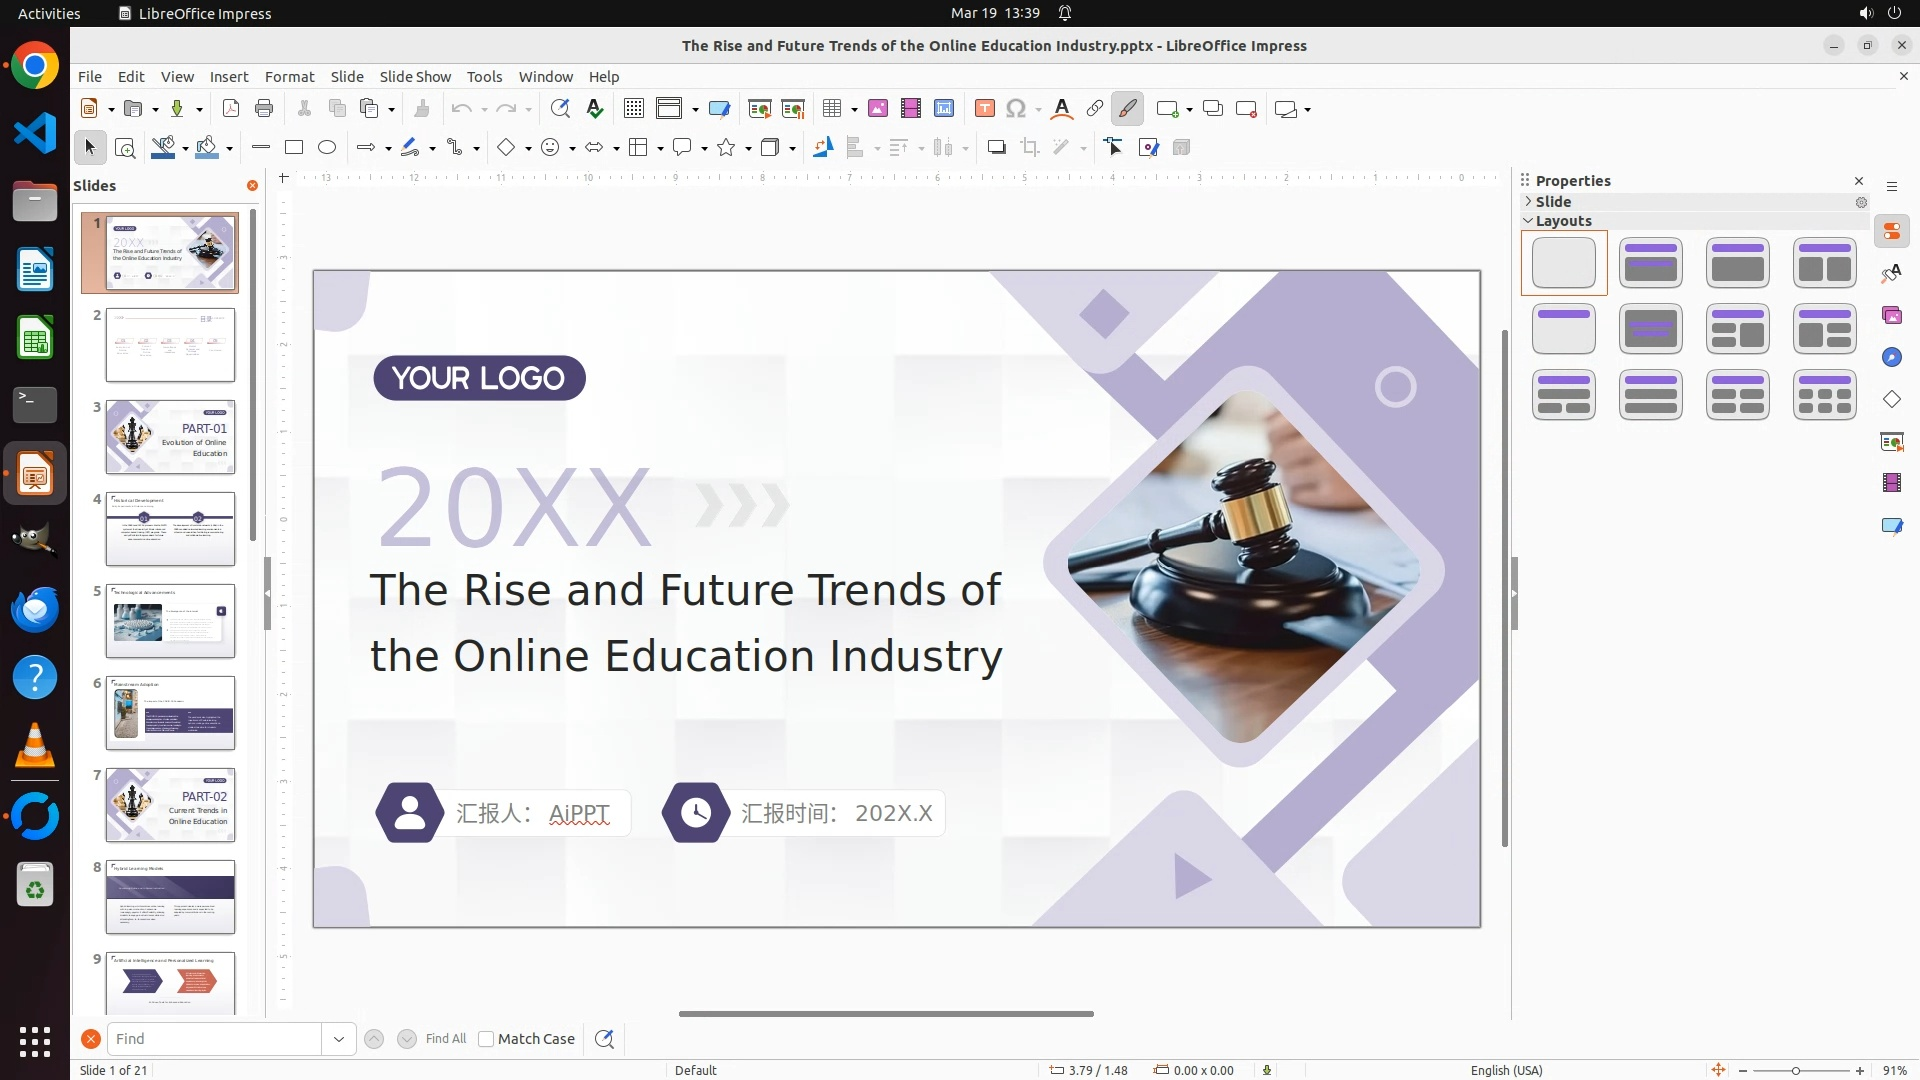Click the Find All button
The image size is (1920, 1080).
[x=445, y=1039]
